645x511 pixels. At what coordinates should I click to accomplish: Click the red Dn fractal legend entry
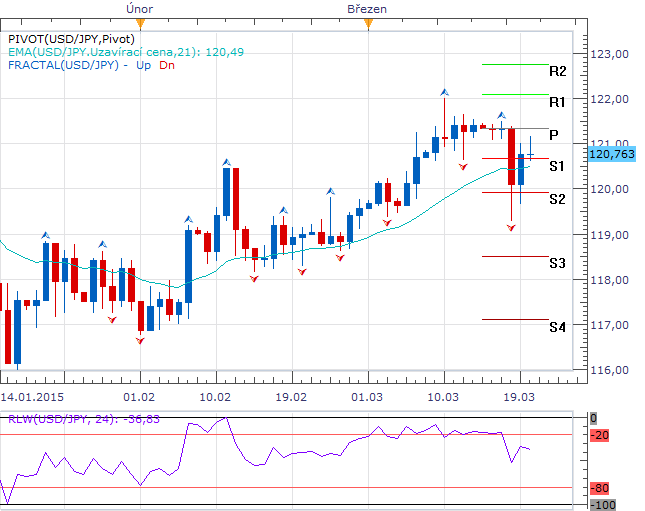click(x=166, y=66)
